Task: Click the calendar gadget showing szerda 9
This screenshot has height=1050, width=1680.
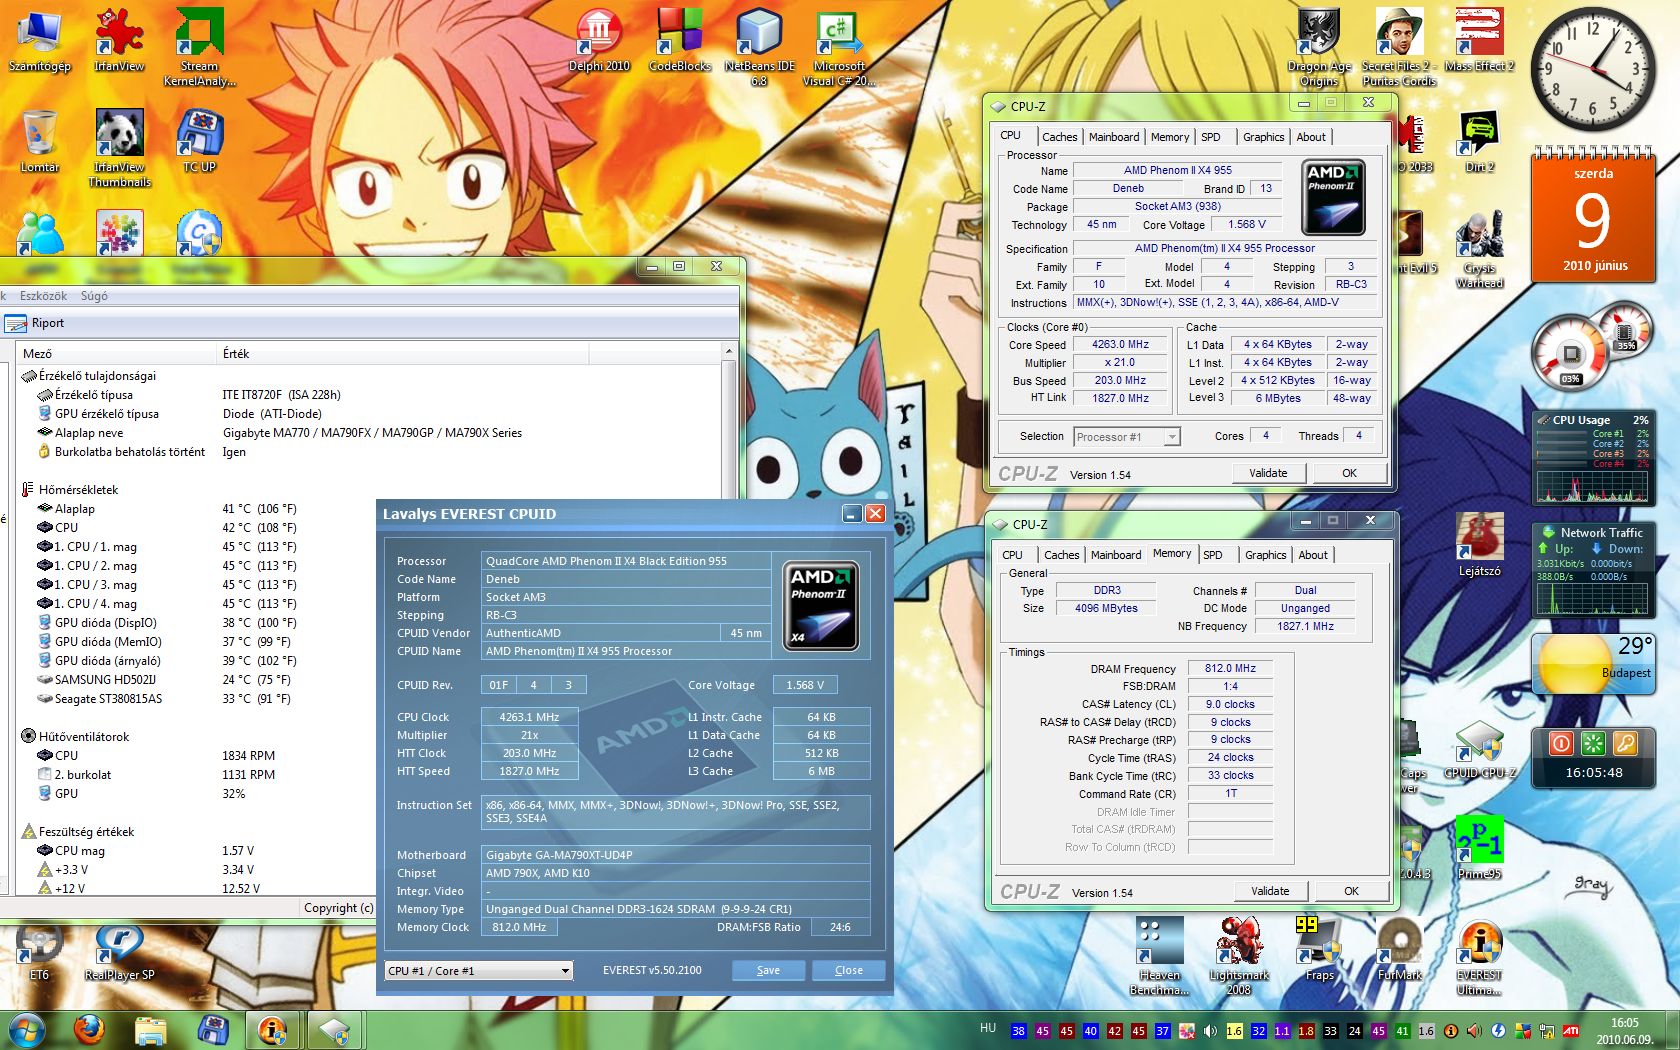Action: pos(1593,214)
